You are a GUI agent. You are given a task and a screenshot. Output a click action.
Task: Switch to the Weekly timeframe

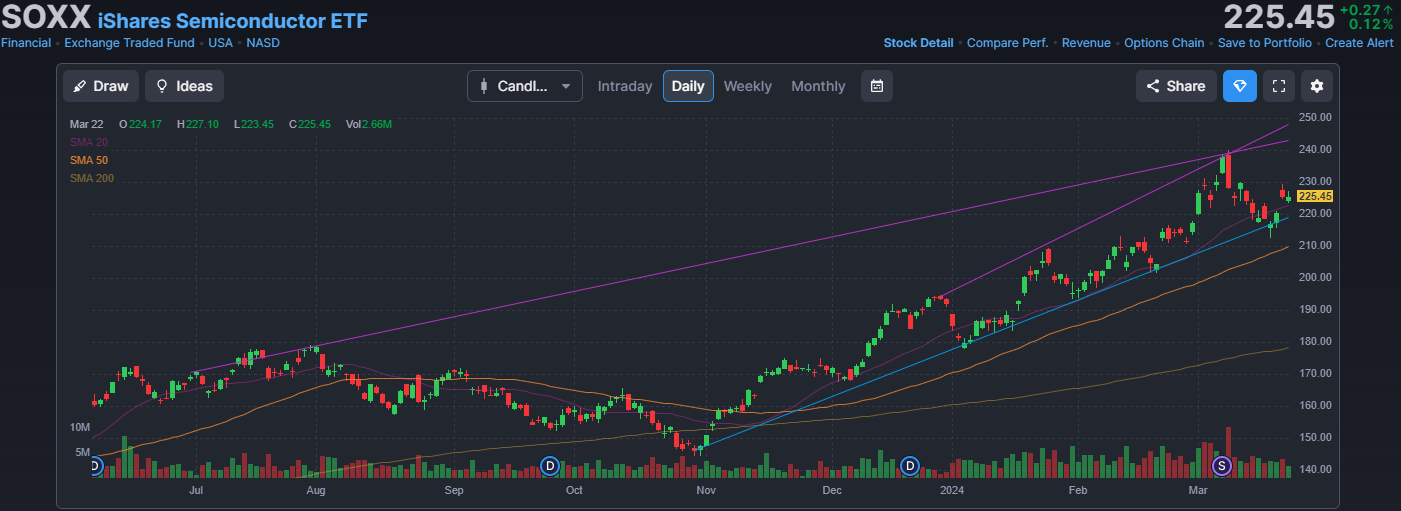(x=748, y=86)
